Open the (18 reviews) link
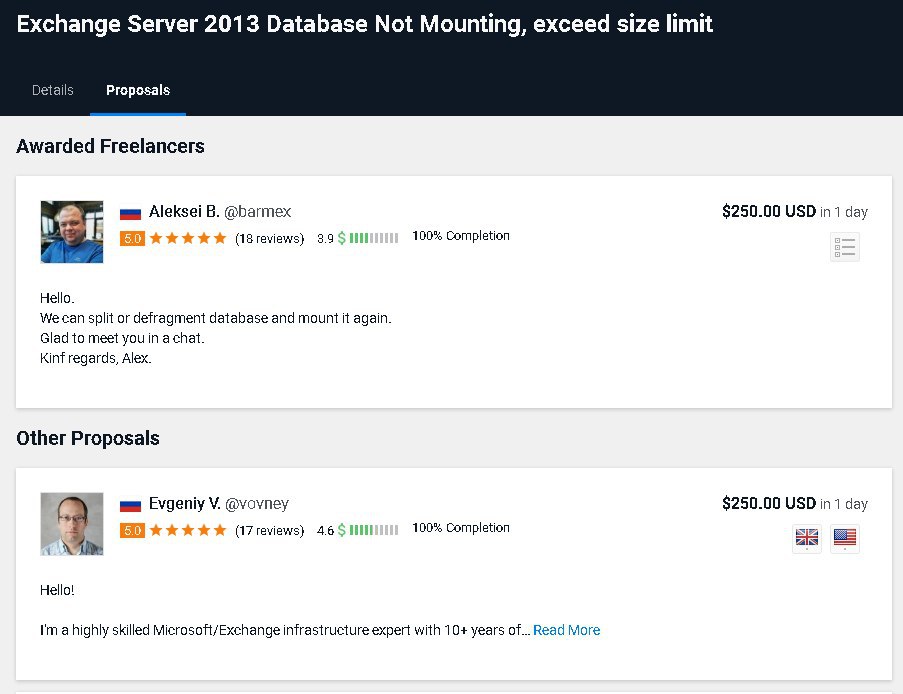 click(270, 238)
